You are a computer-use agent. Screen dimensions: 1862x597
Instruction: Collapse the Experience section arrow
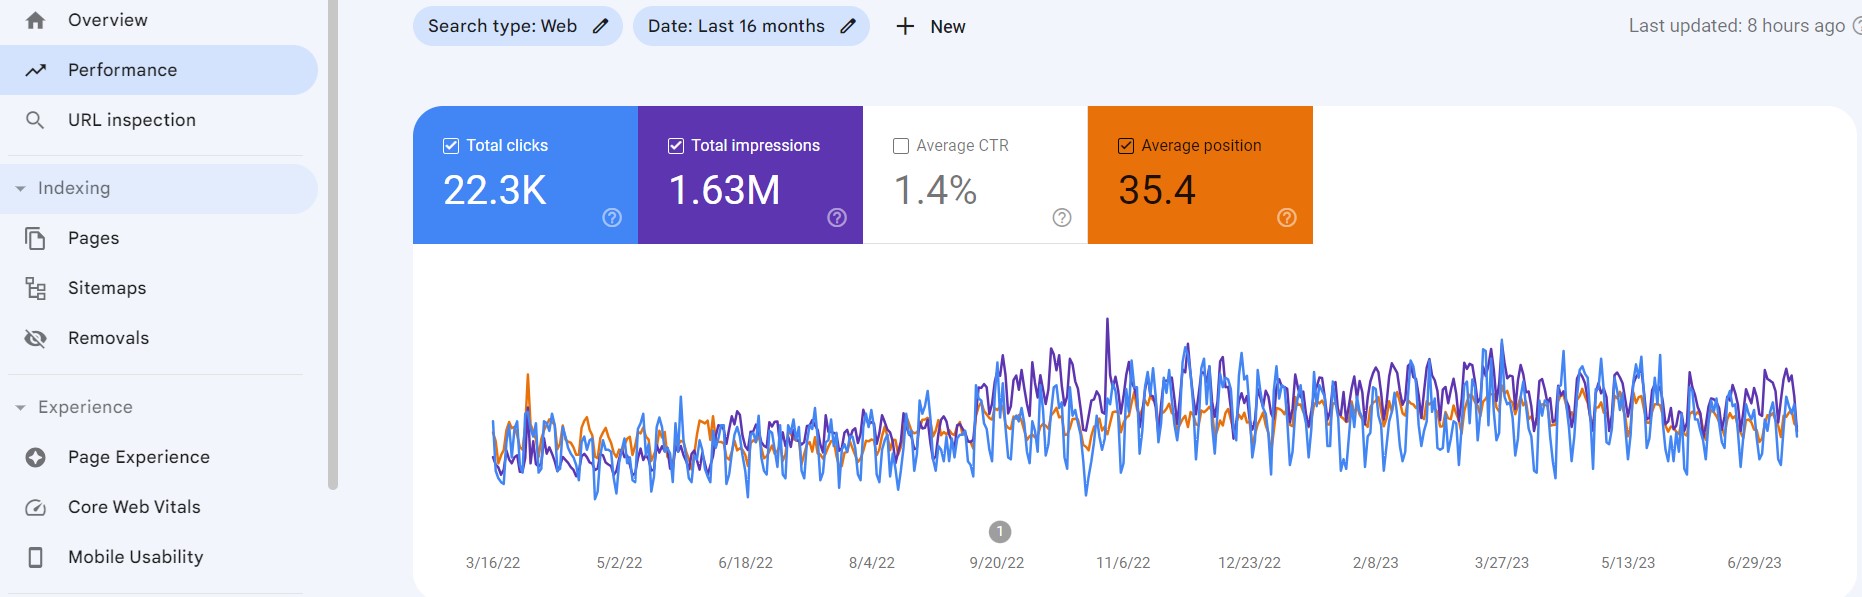click(20, 408)
